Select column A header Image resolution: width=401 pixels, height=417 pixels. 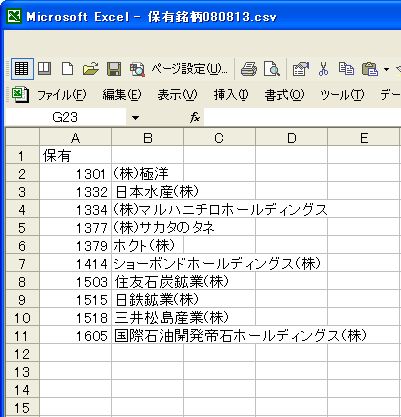[x=75, y=137]
